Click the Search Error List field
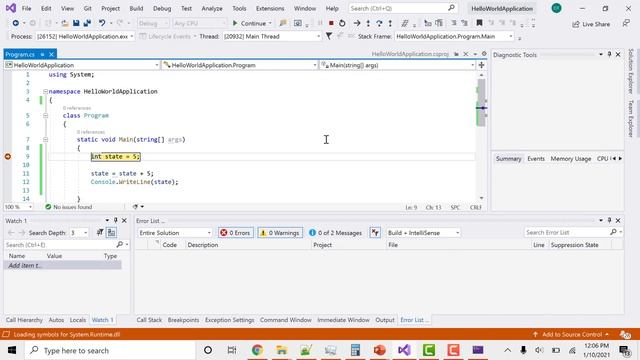 click(567, 232)
